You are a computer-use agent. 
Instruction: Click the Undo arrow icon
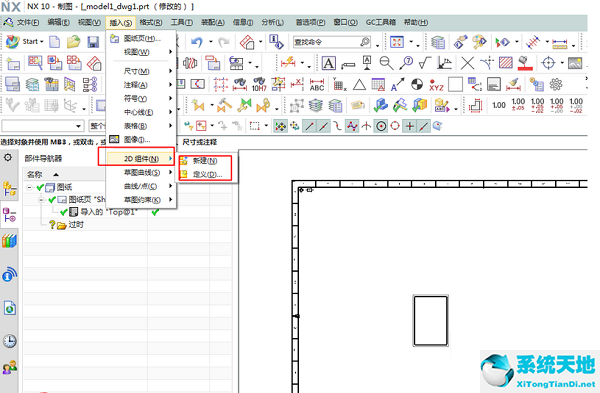click(197, 42)
